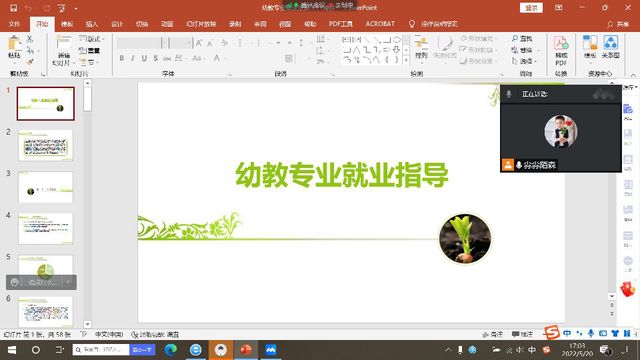The image size is (640, 360).
Task: Switch to the ACROBAT tab
Action: [380, 24]
